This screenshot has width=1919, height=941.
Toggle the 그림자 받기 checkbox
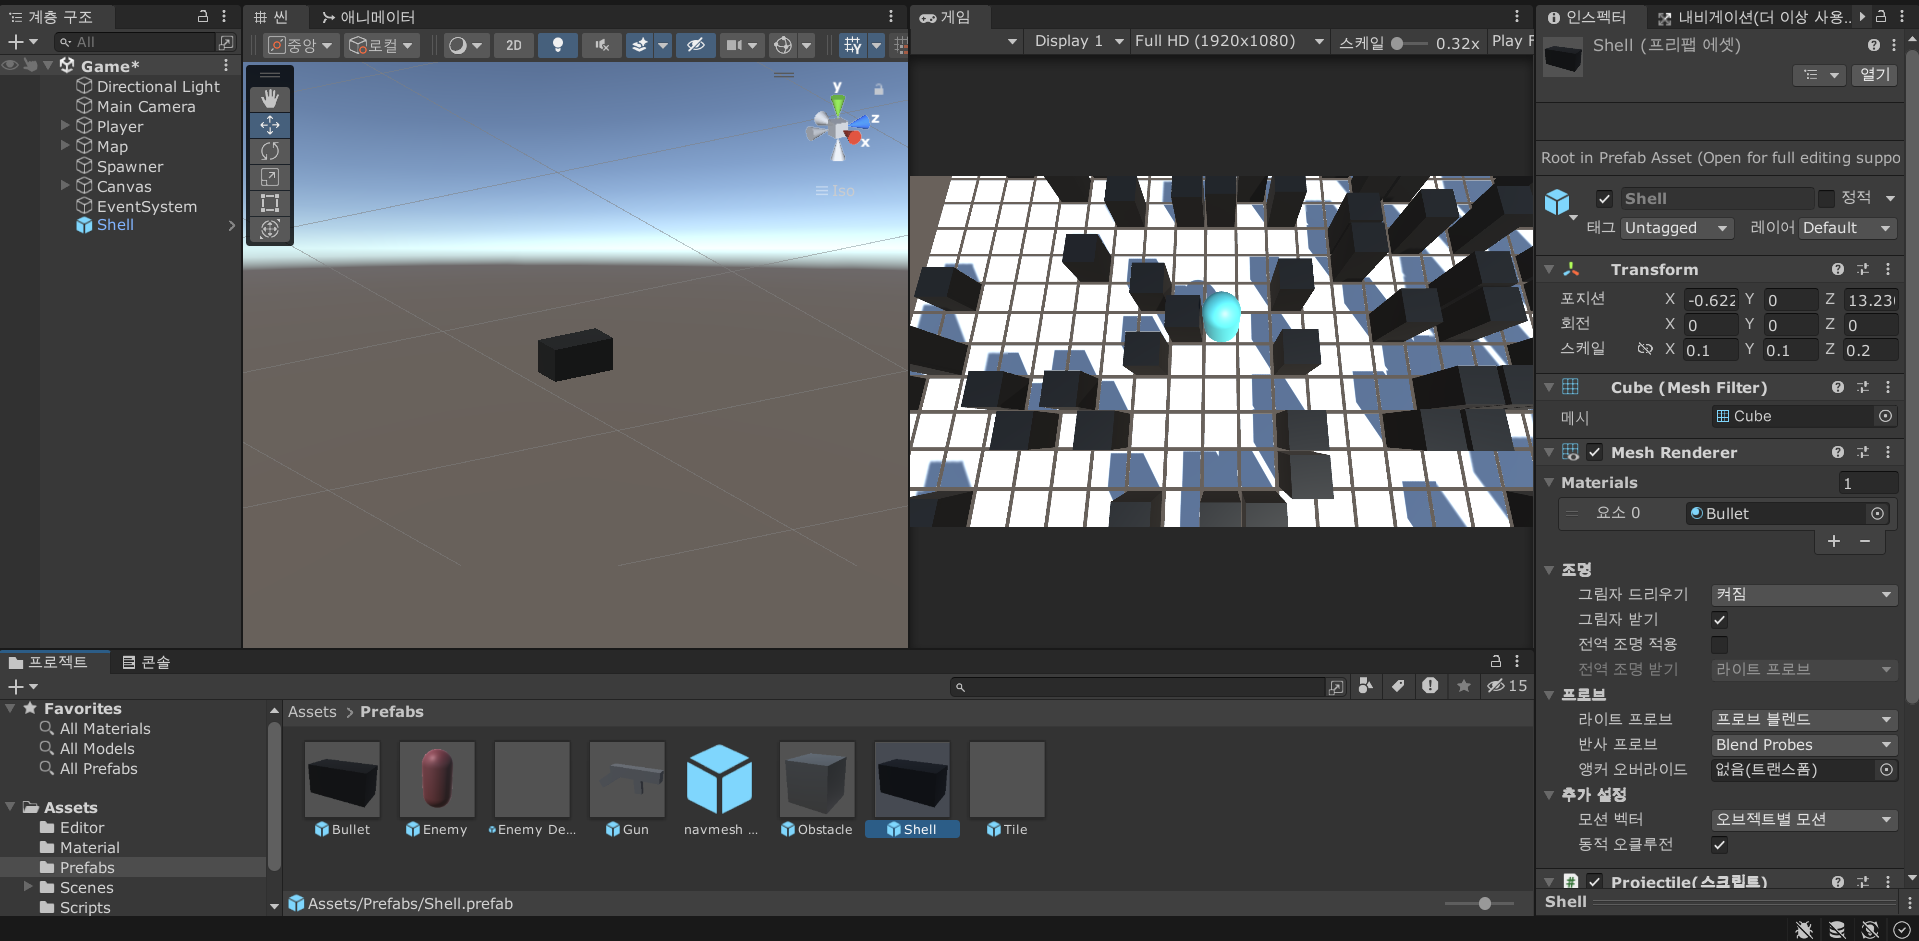(1719, 620)
